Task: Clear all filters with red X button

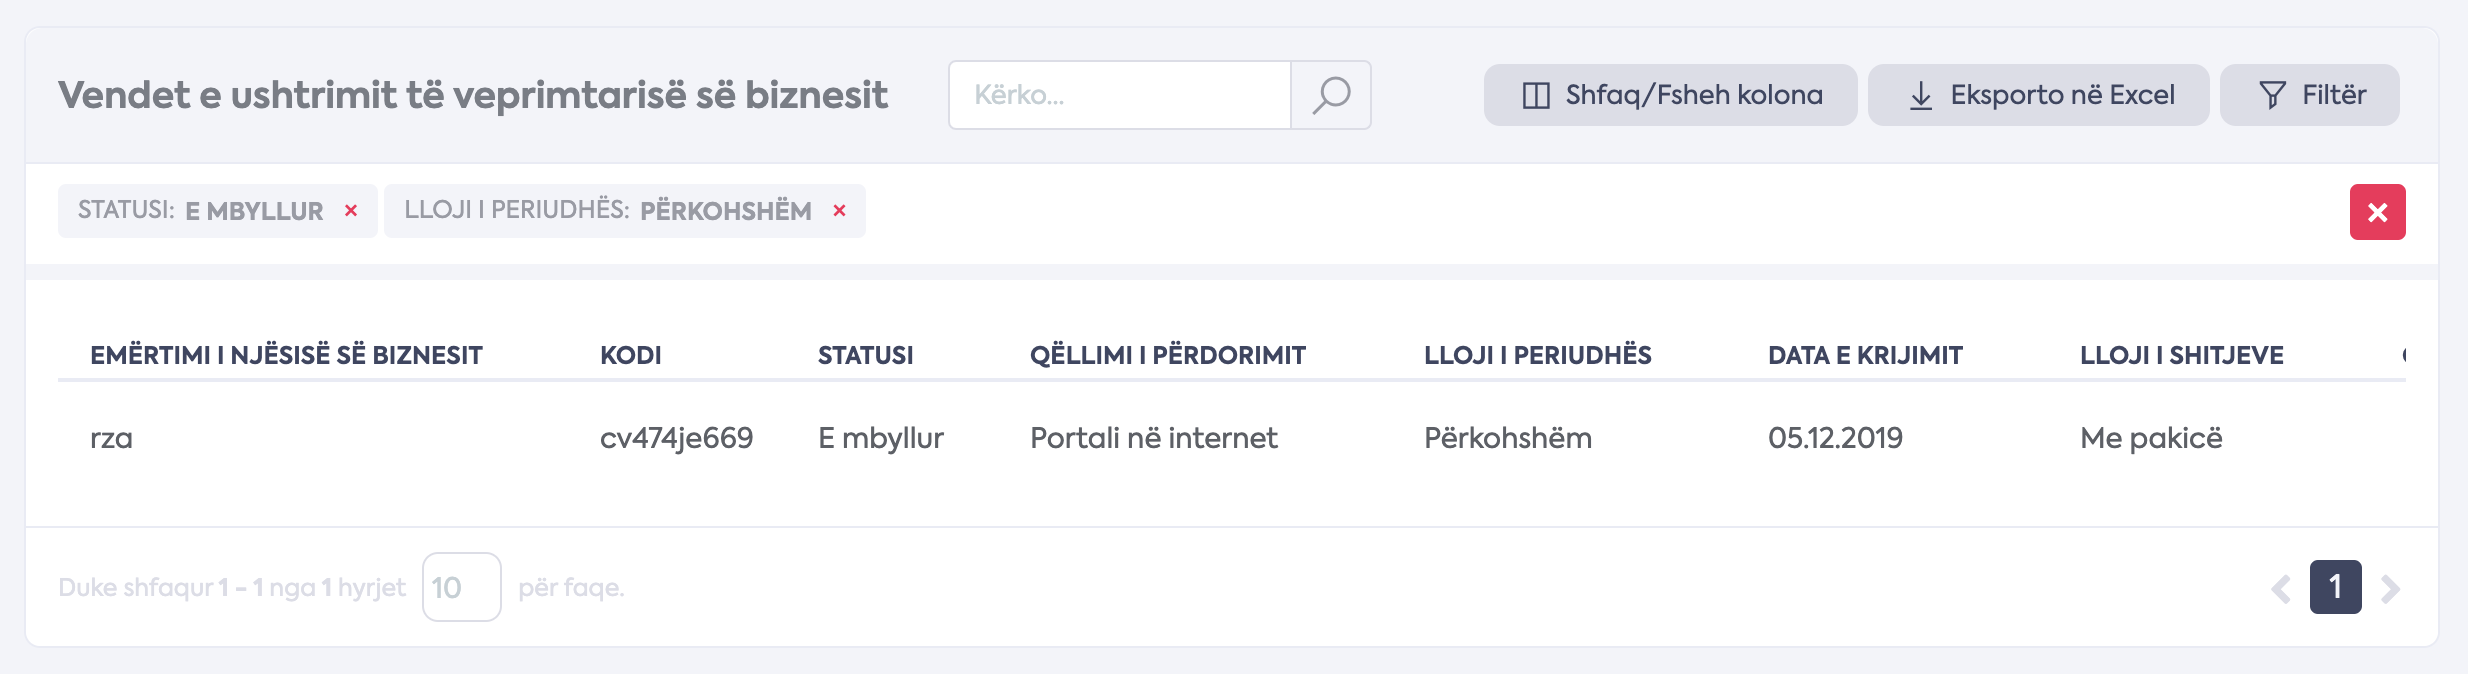Action: (2377, 212)
